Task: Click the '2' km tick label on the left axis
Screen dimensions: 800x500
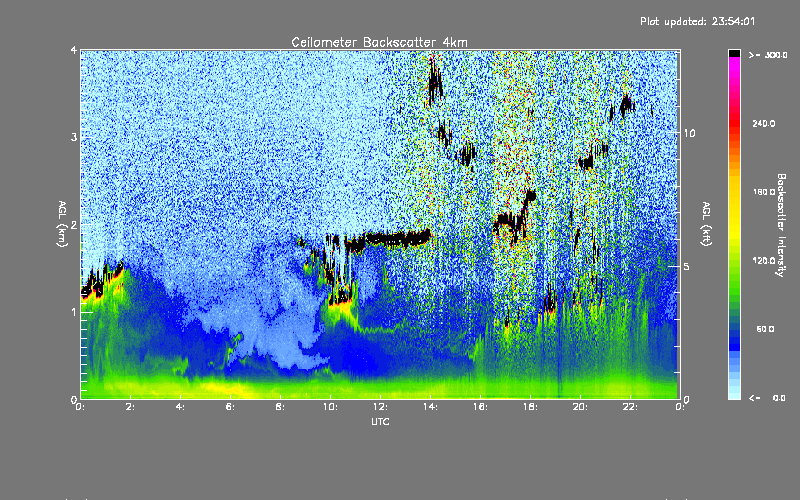Action: (74, 224)
